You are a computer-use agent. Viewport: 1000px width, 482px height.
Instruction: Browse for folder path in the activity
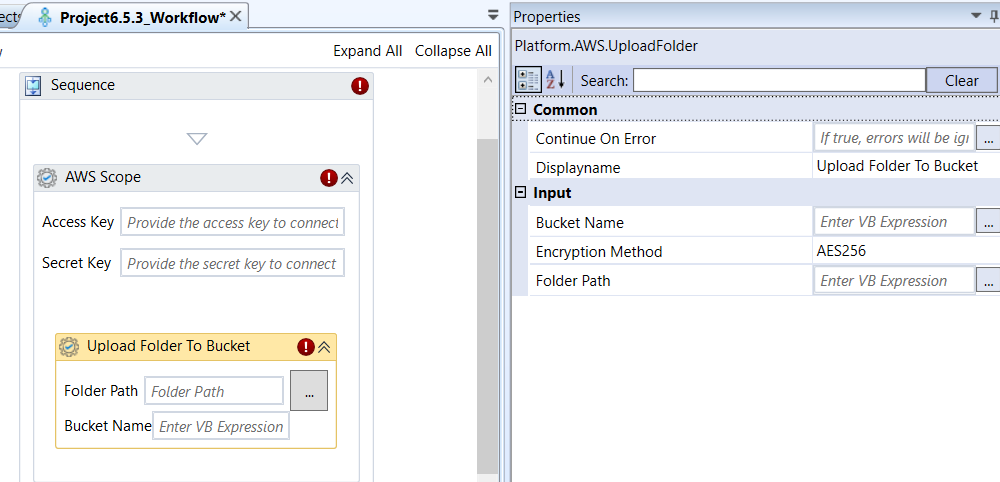click(x=309, y=390)
